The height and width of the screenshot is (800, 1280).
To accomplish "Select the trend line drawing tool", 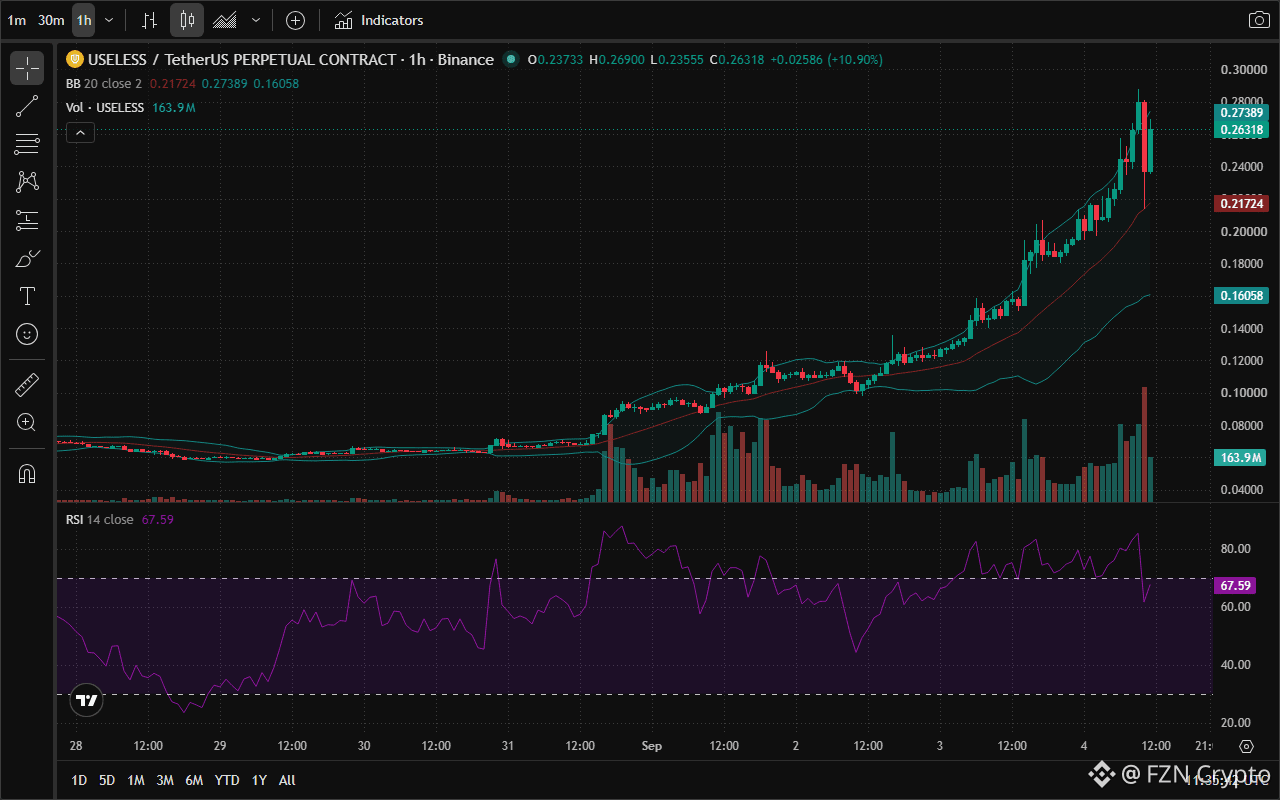I will pos(27,106).
